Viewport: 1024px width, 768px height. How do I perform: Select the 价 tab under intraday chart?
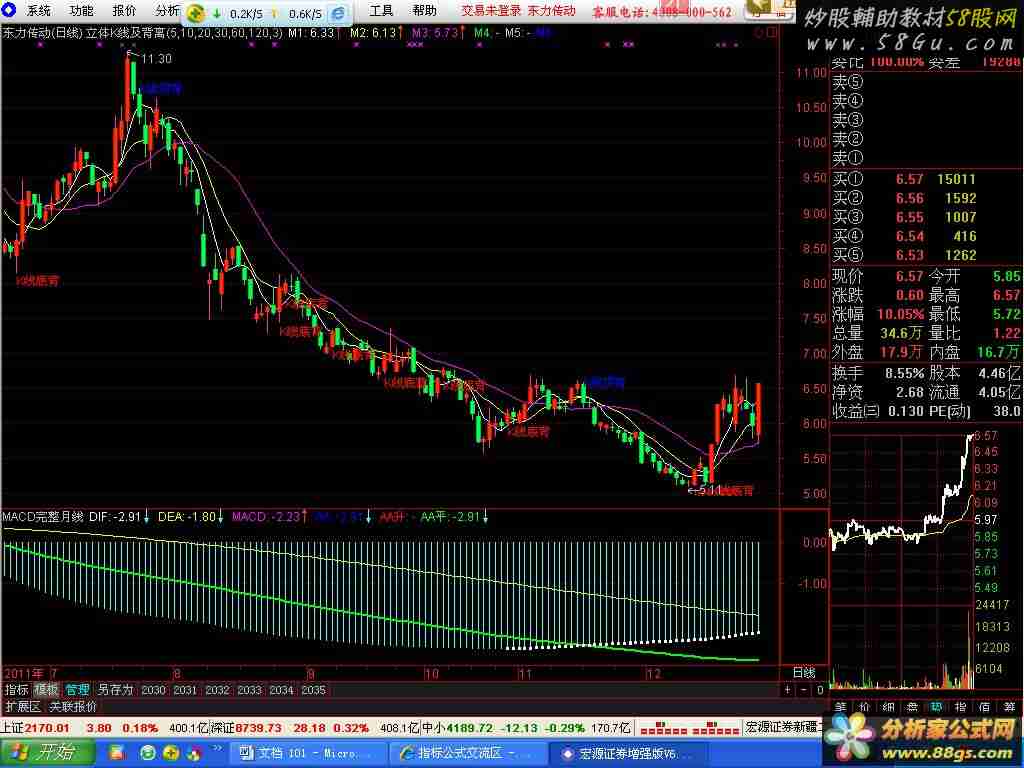click(x=865, y=707)
